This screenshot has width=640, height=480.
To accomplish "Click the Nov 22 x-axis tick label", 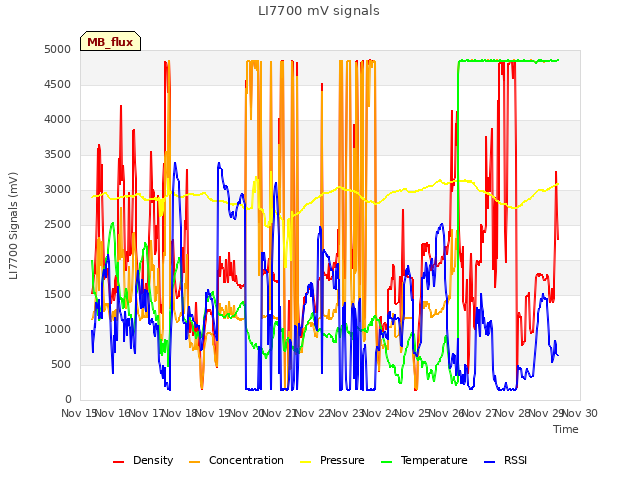I will coord(313,413).
